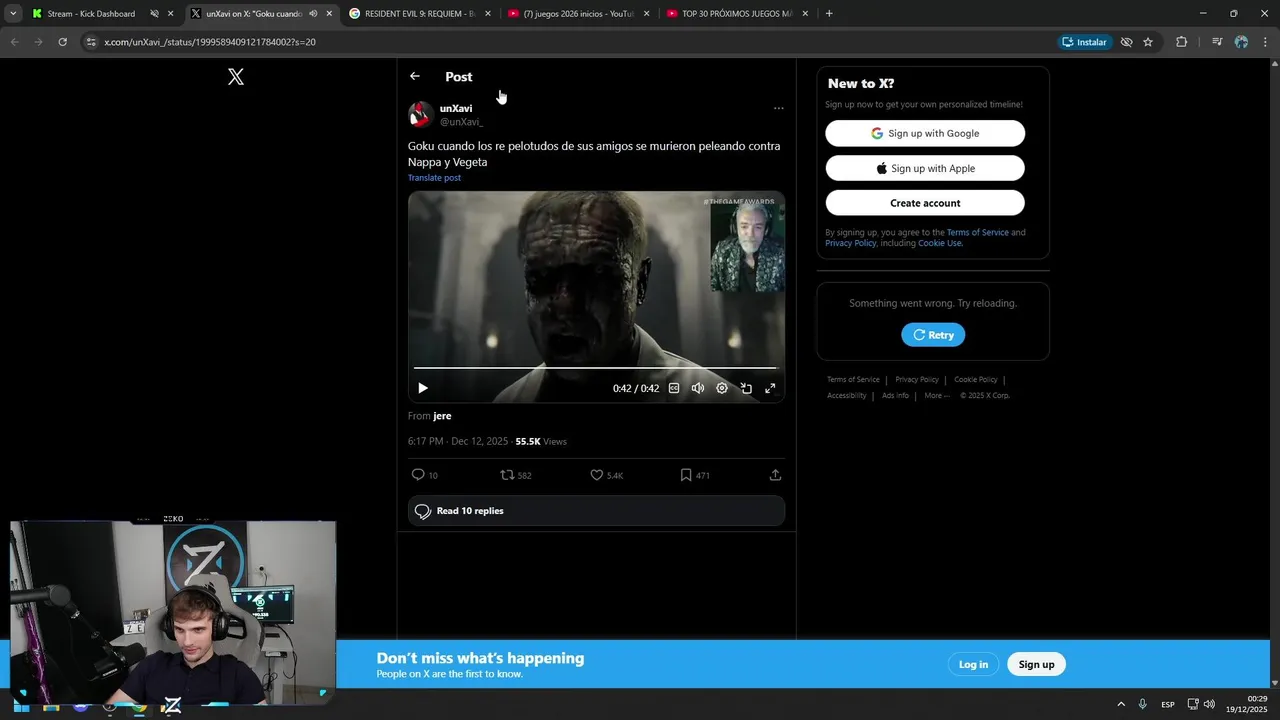Screen dimensions: 1280x720
Task: Open the tab search dropdown arrow
Action: click(x=13, y=14)
